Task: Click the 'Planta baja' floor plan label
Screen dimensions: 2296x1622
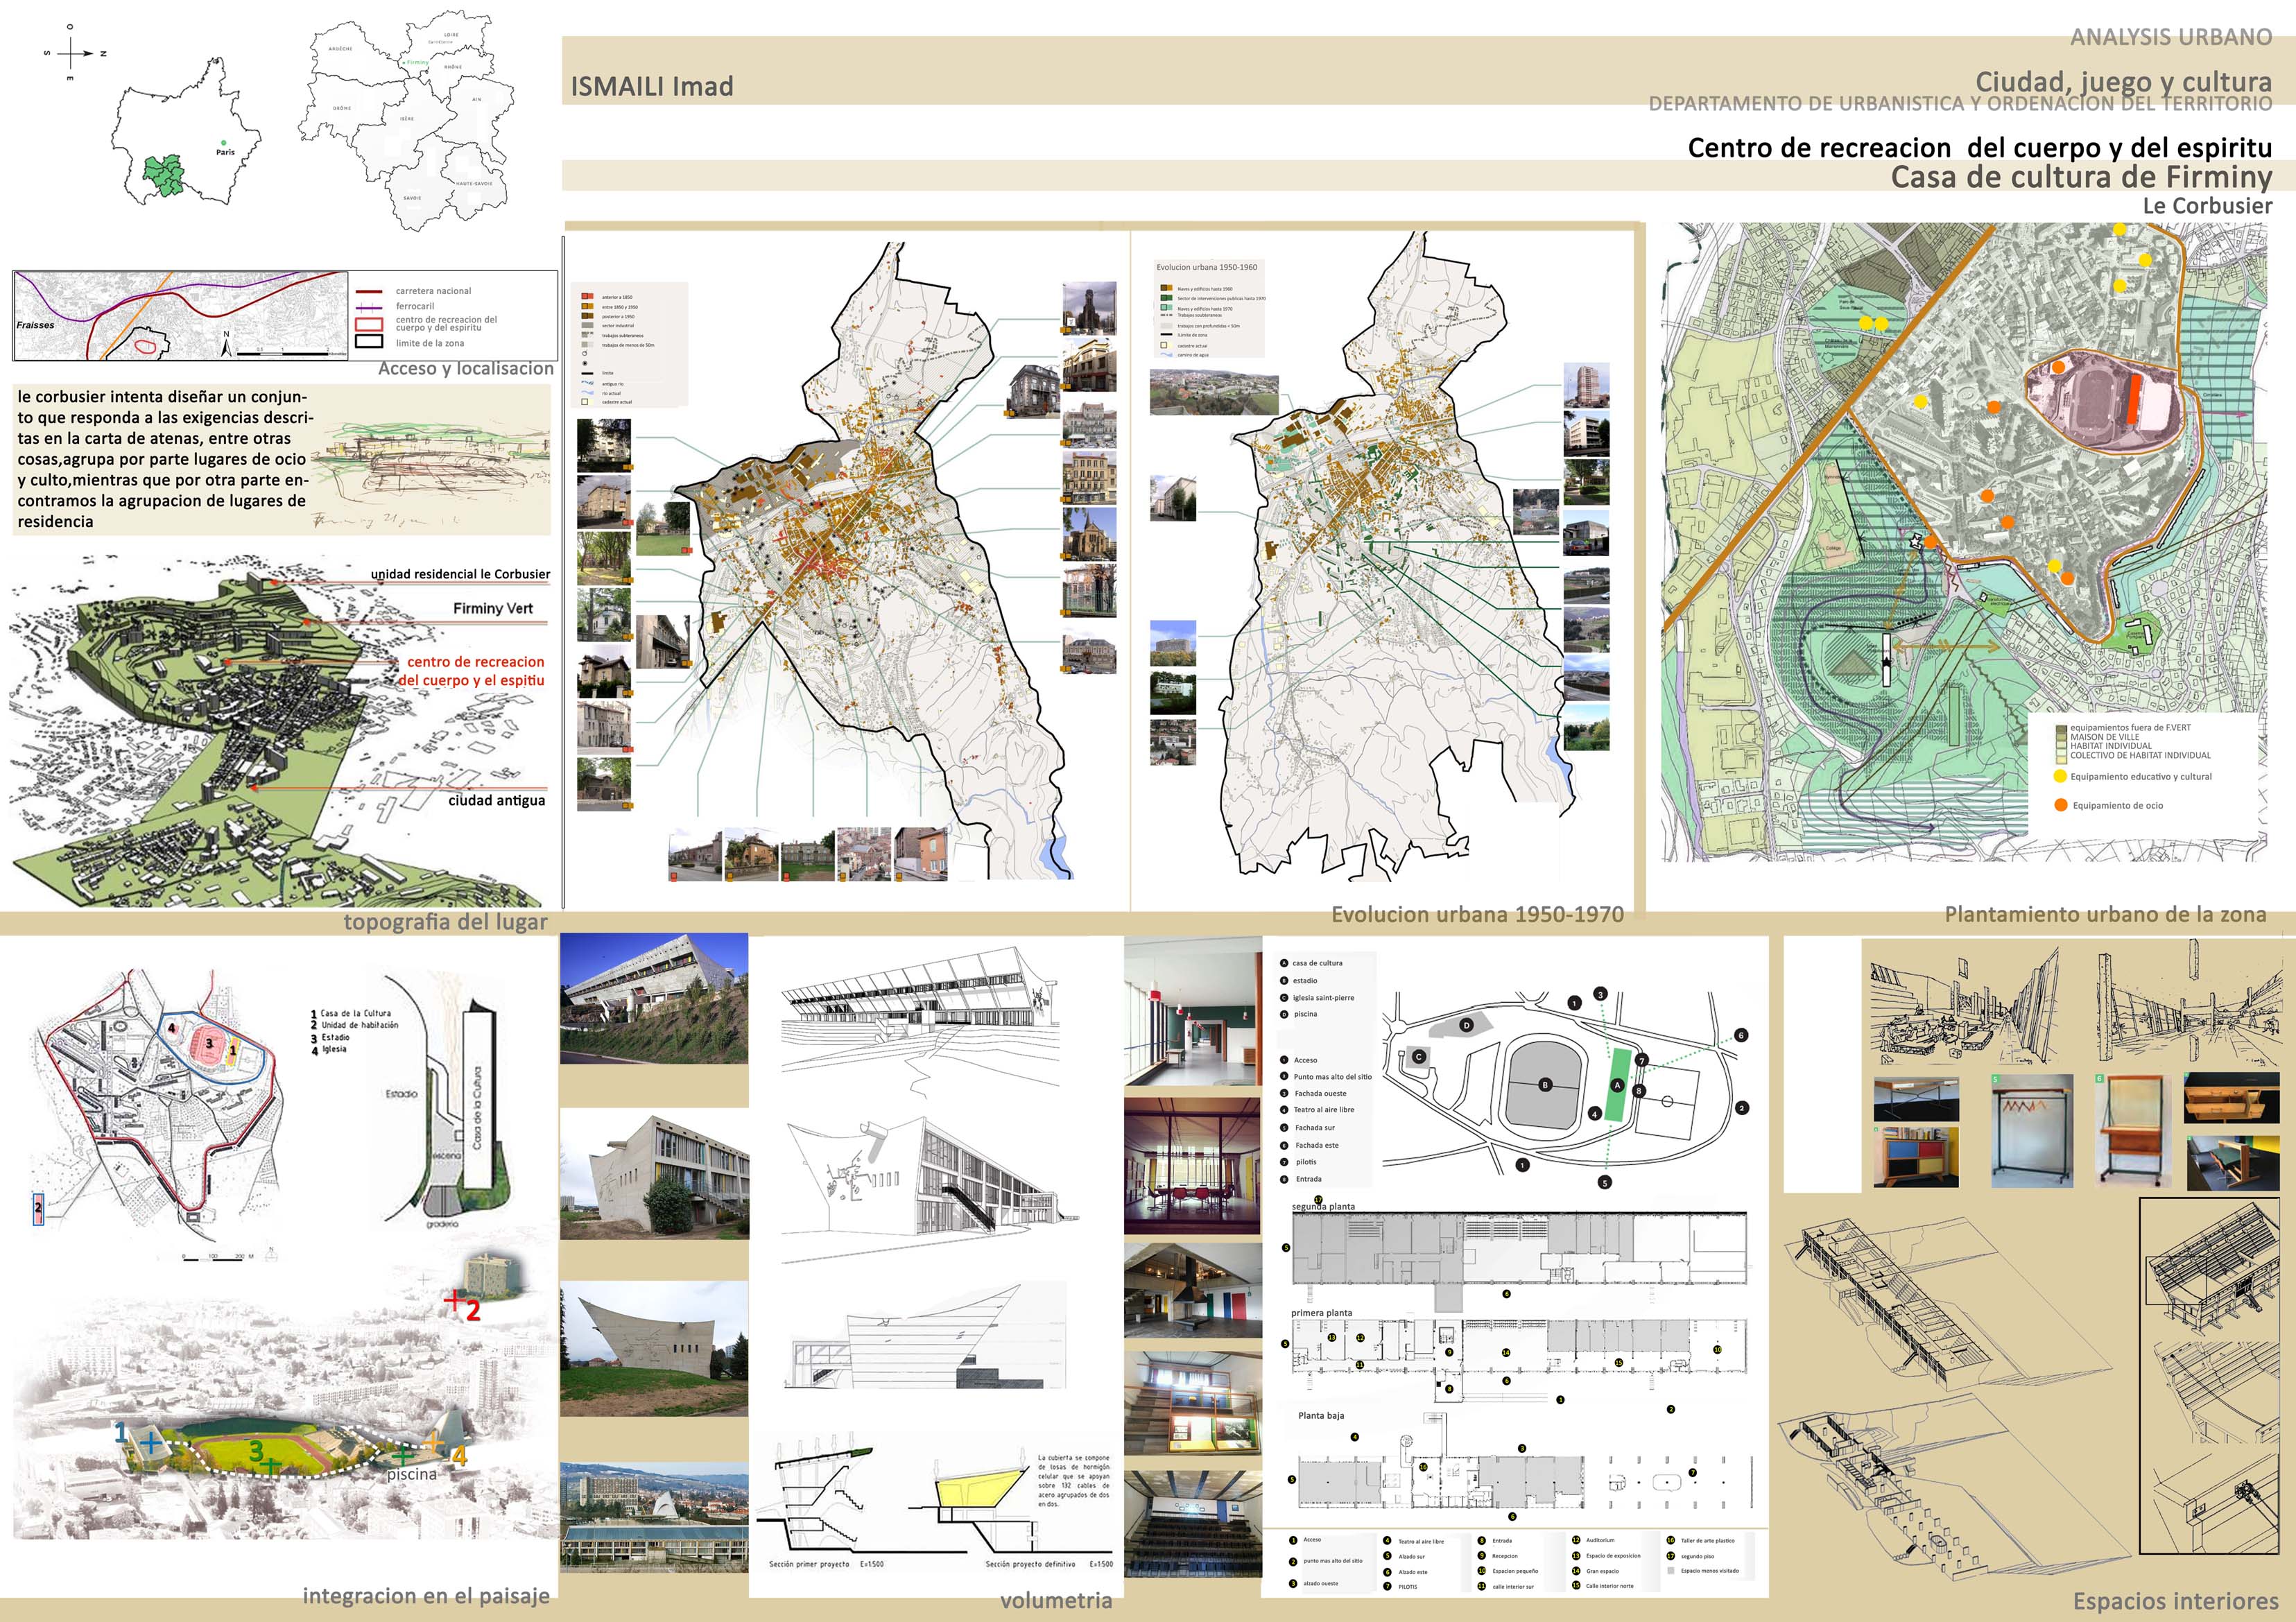Action: pyautogui.click(x=1321, y=1415)
